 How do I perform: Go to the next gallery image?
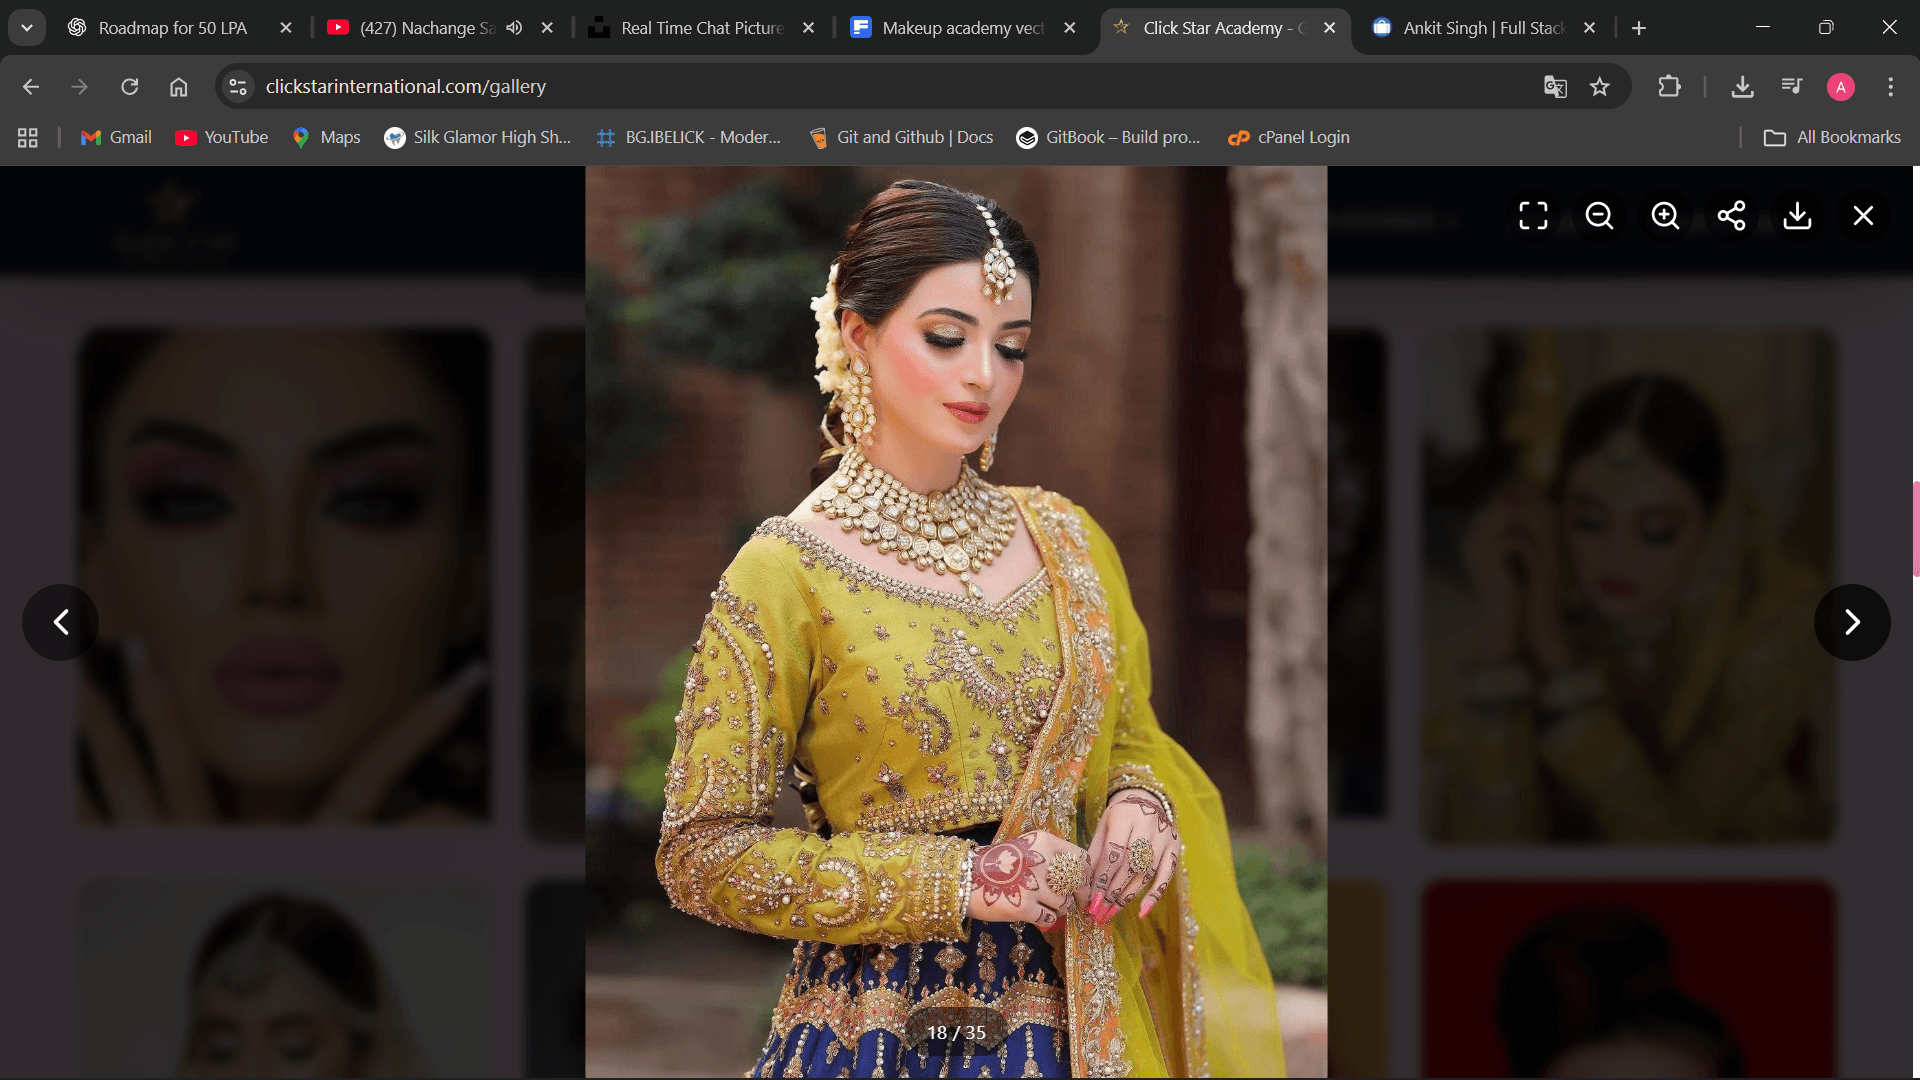pyautogui.click(x=1852, y=622)
